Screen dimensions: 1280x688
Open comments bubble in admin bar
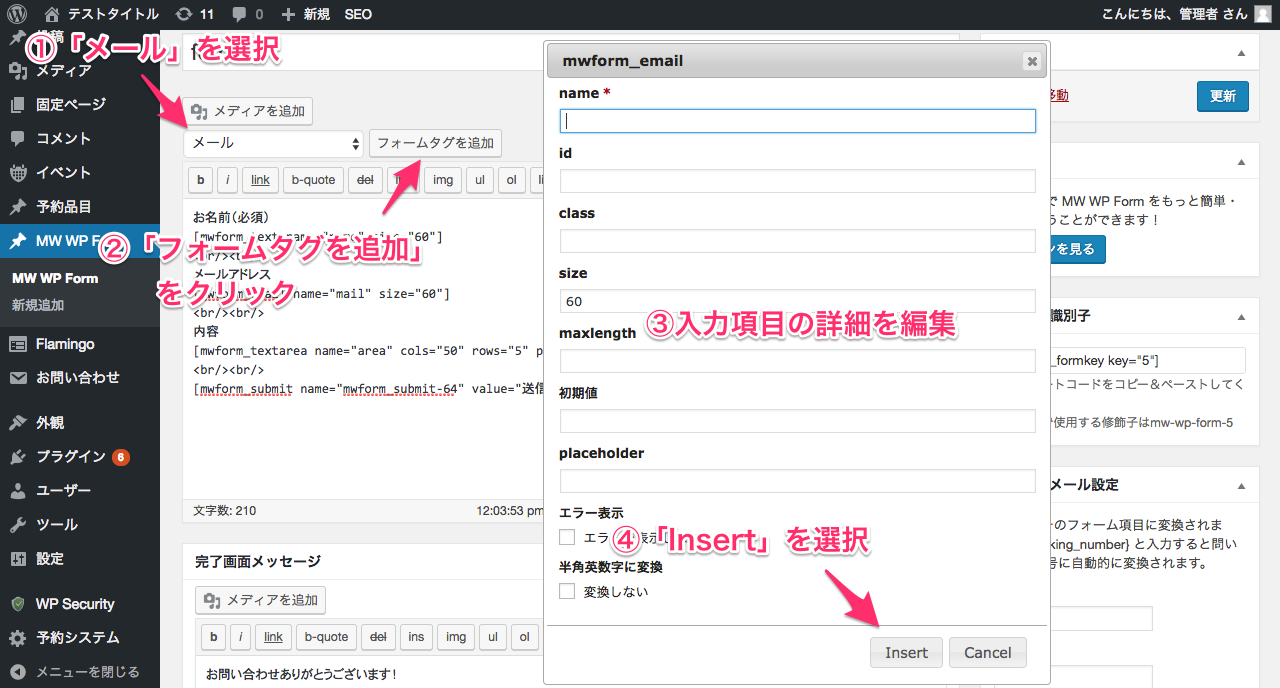[x=246, y=14]
